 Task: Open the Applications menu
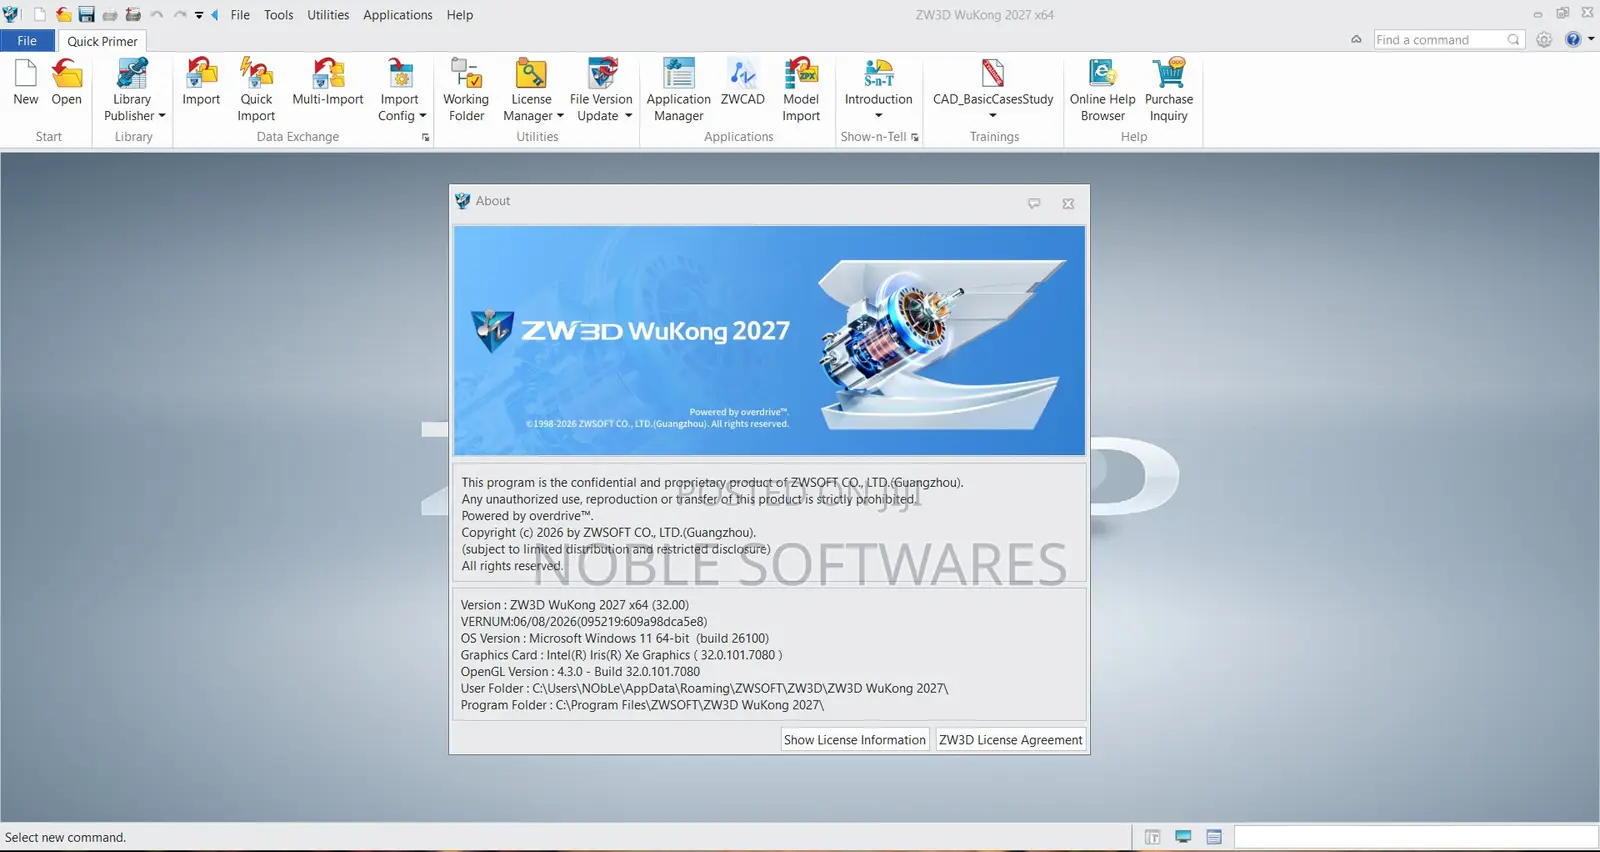(x=398, y=15)
